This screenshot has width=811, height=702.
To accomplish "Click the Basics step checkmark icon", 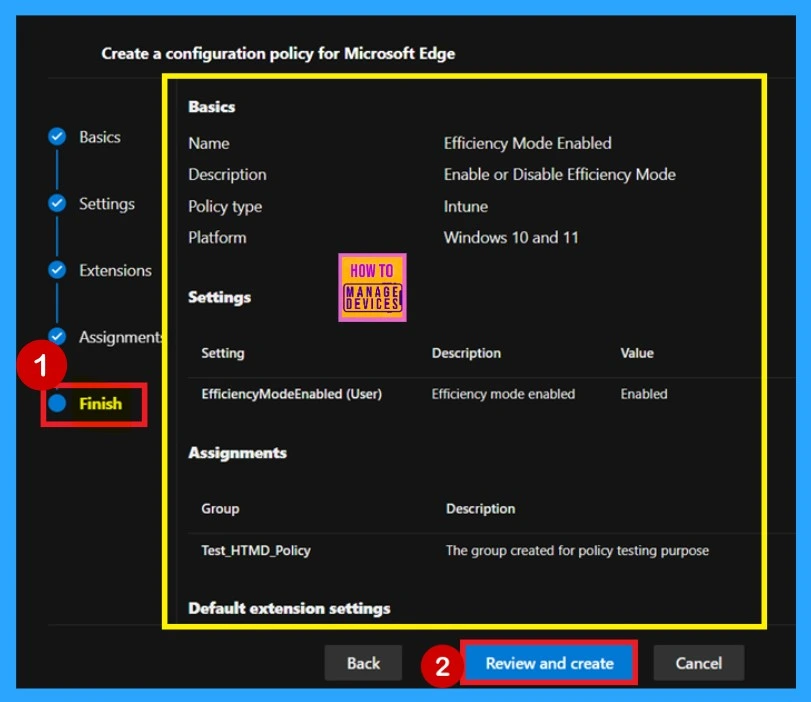I will click(x=57, y=137).
